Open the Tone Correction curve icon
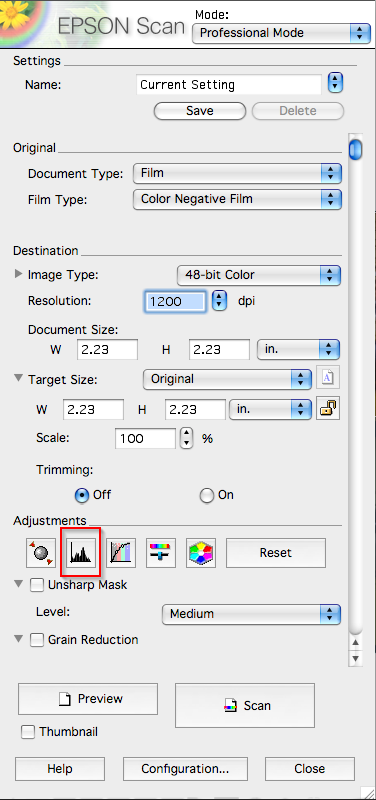The image size is (376, 800). [121, 553]
